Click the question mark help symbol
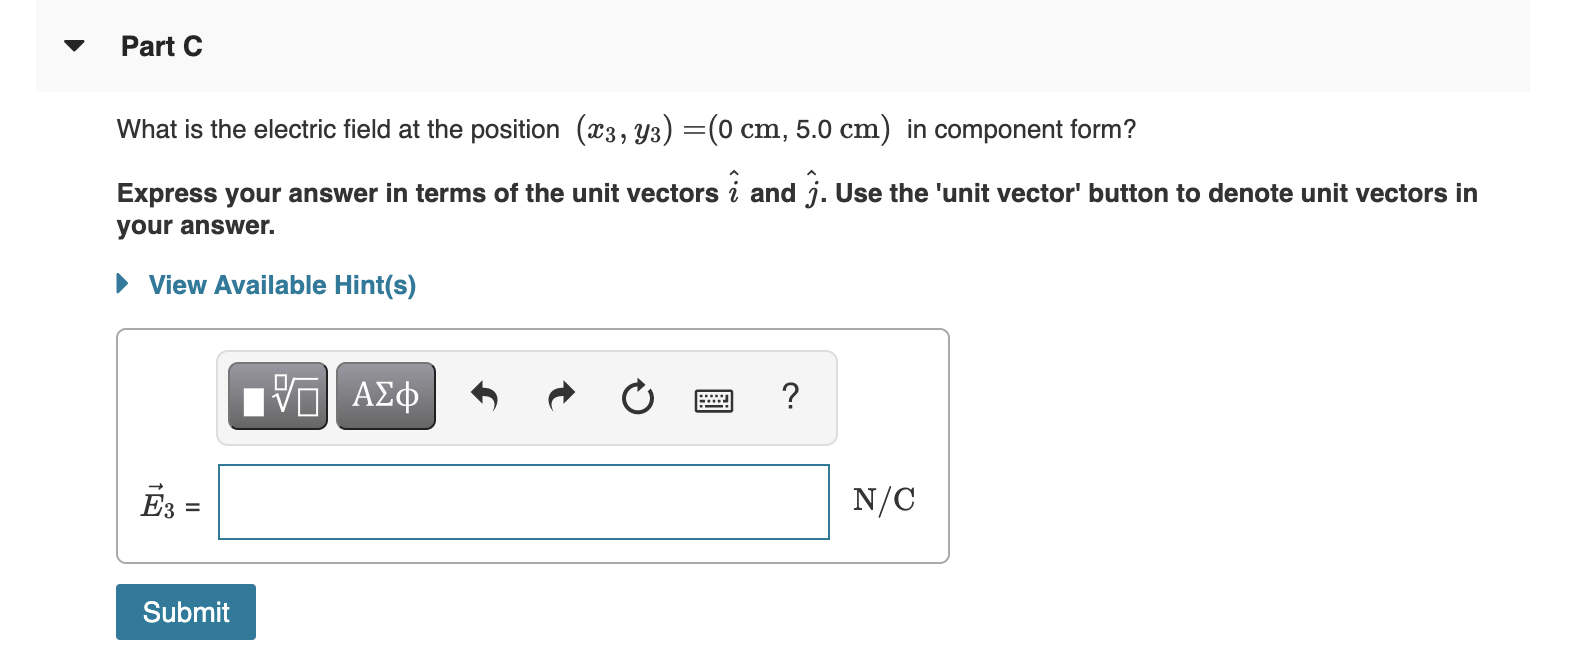1578x654 pixels. pyautogui.click(x=790, y=397)
